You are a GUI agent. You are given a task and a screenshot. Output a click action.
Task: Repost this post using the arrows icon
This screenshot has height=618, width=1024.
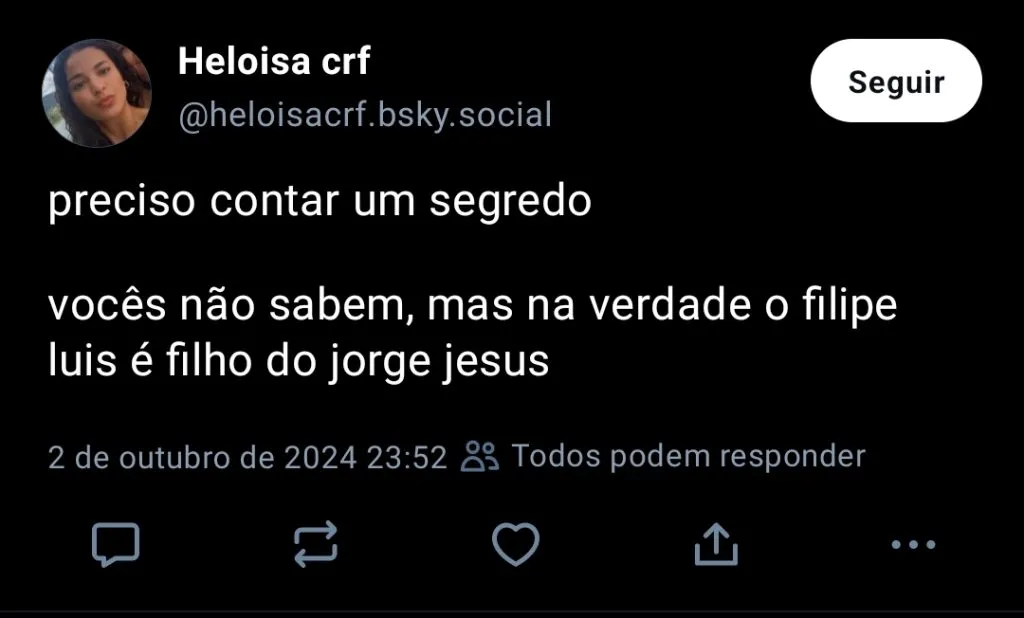coord(316,544)
